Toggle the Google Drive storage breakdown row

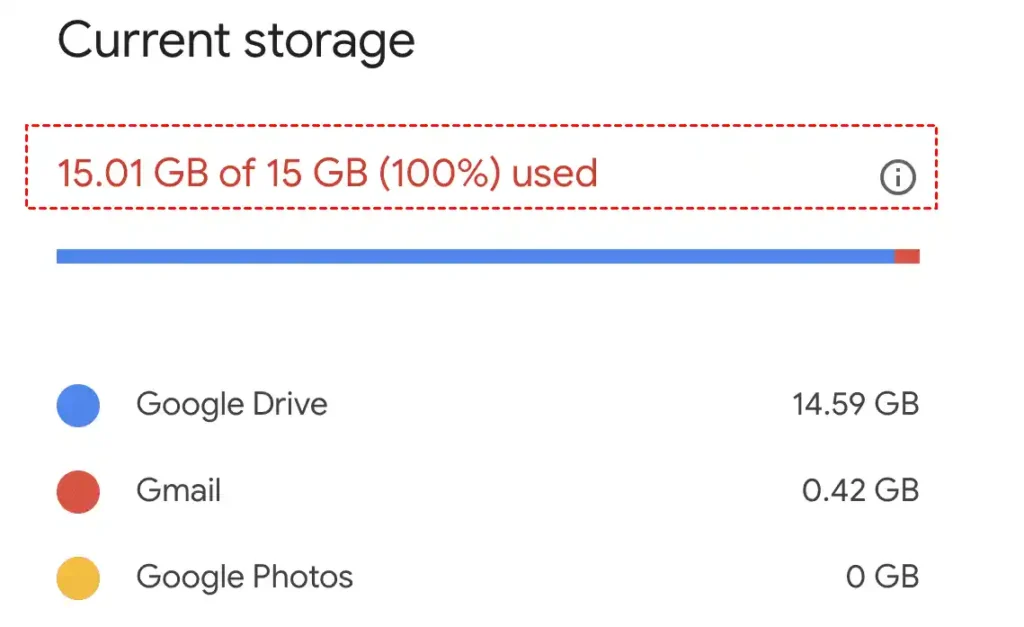tap(490, 404)
